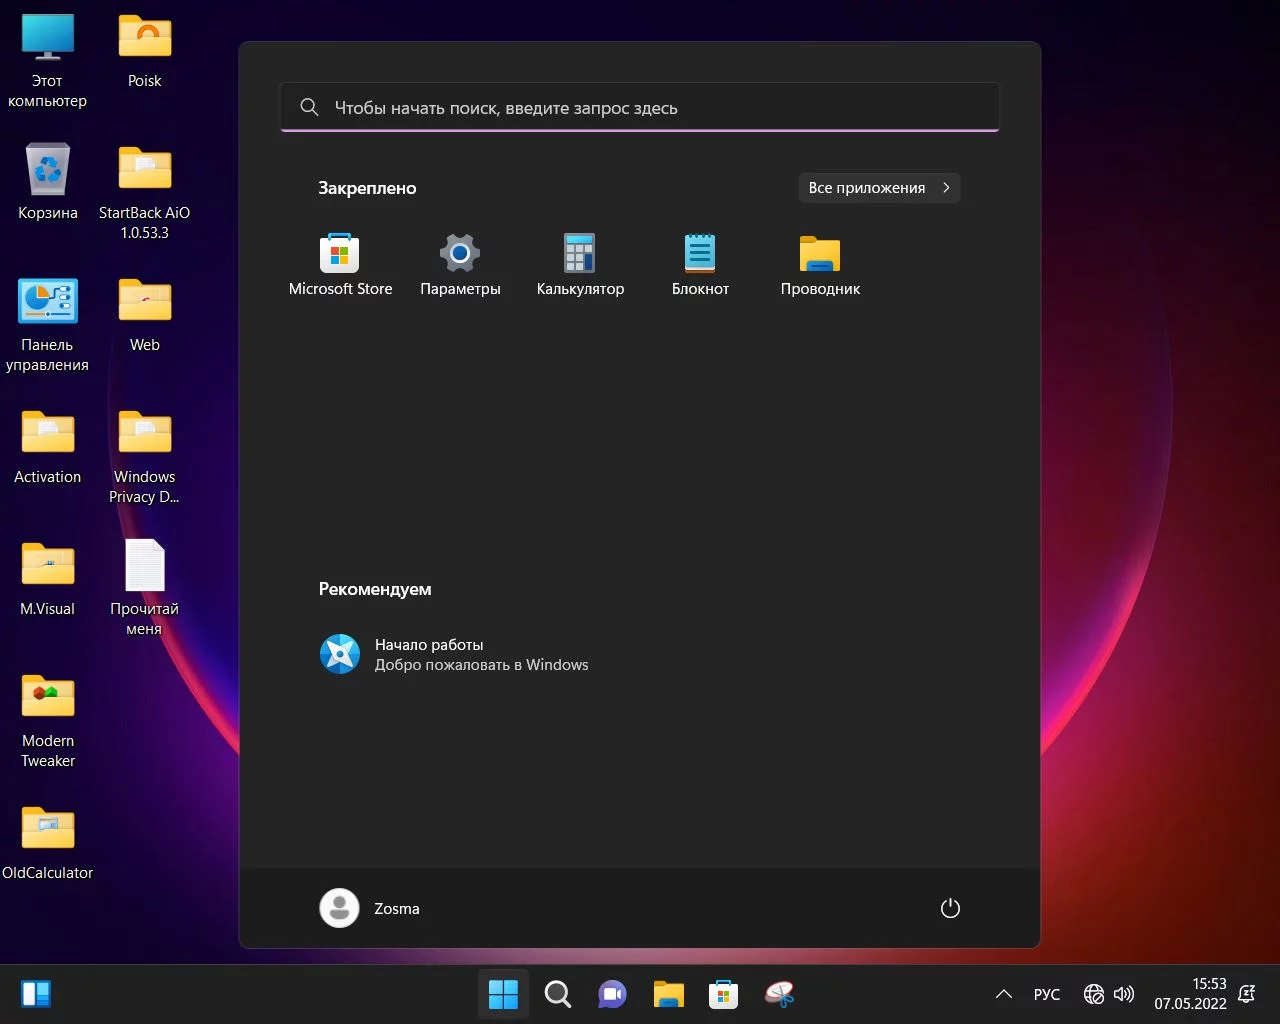This screenshot has height=1024, width=1280.
Task: Open Проводник in pinned apps
Action: point(820,263)
